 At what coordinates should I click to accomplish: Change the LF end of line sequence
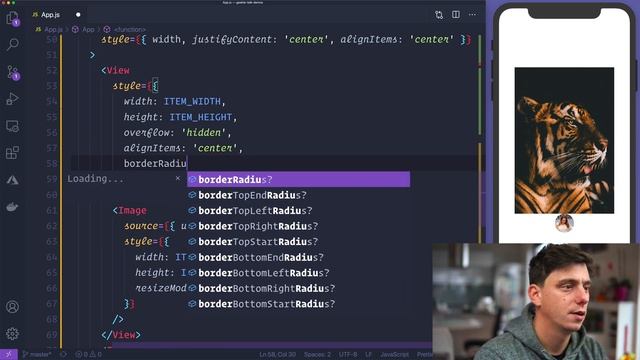click(x=368, y=354)
